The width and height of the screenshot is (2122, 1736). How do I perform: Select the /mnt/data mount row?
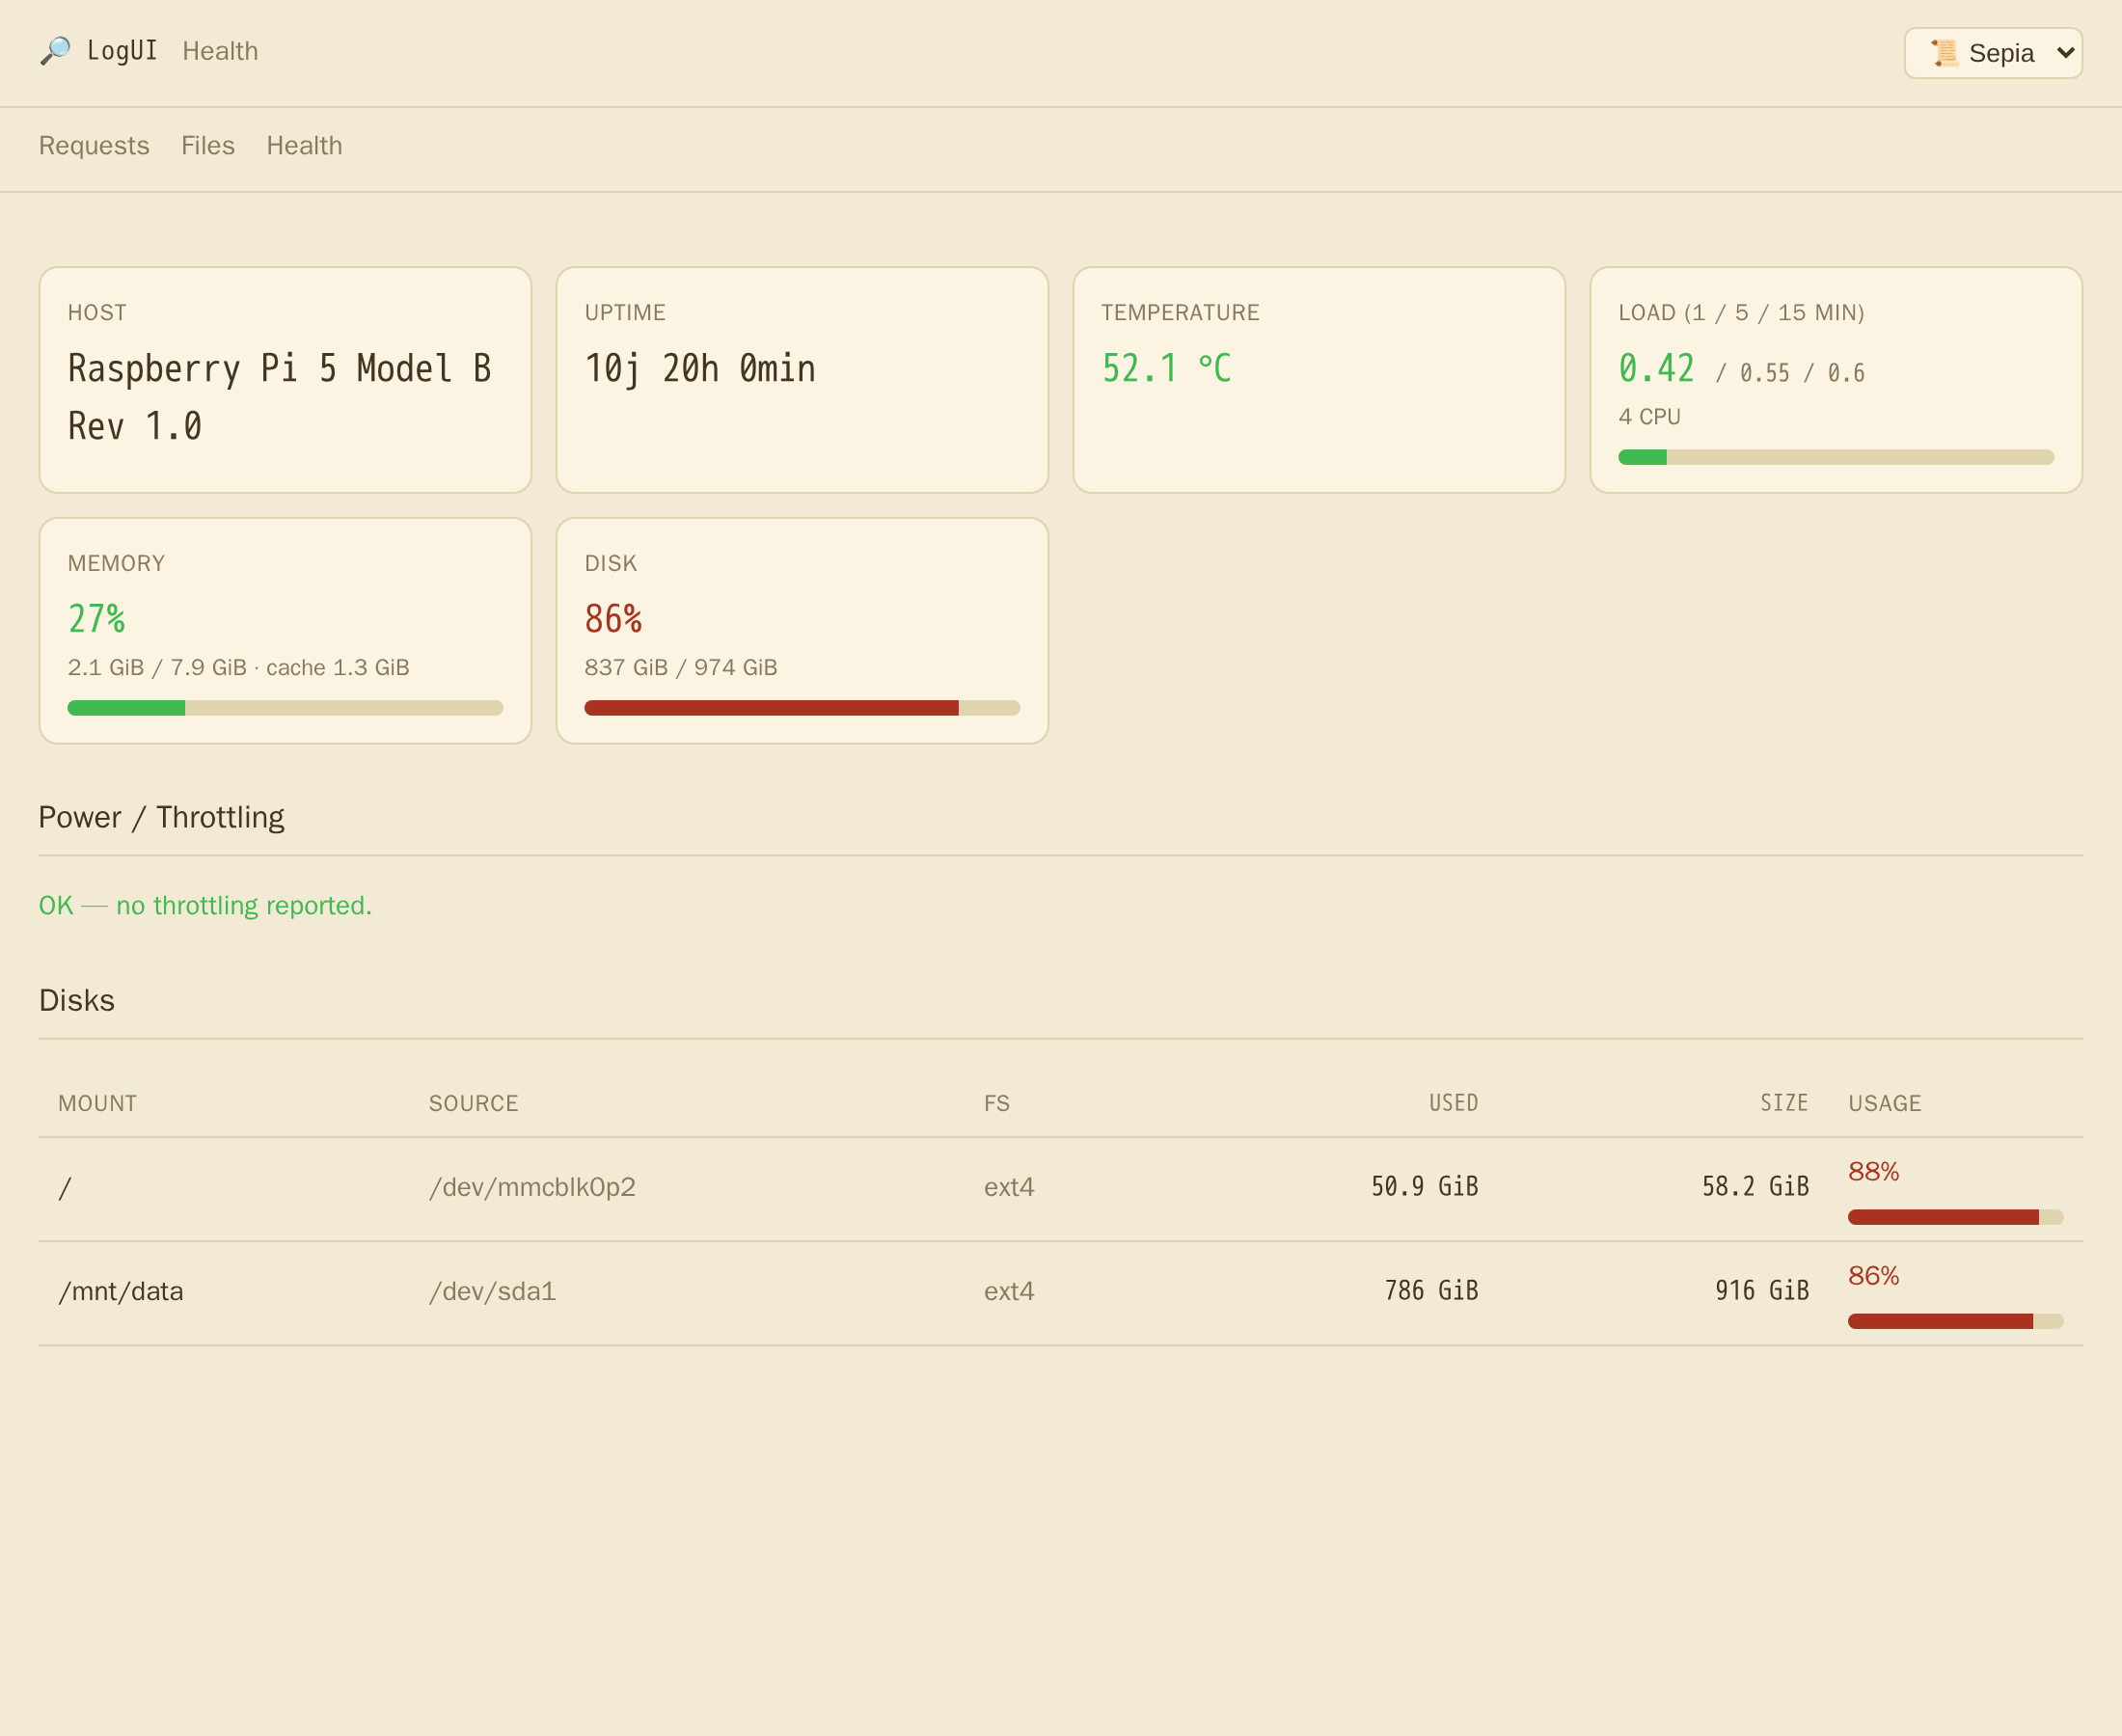point(1060,1294)
